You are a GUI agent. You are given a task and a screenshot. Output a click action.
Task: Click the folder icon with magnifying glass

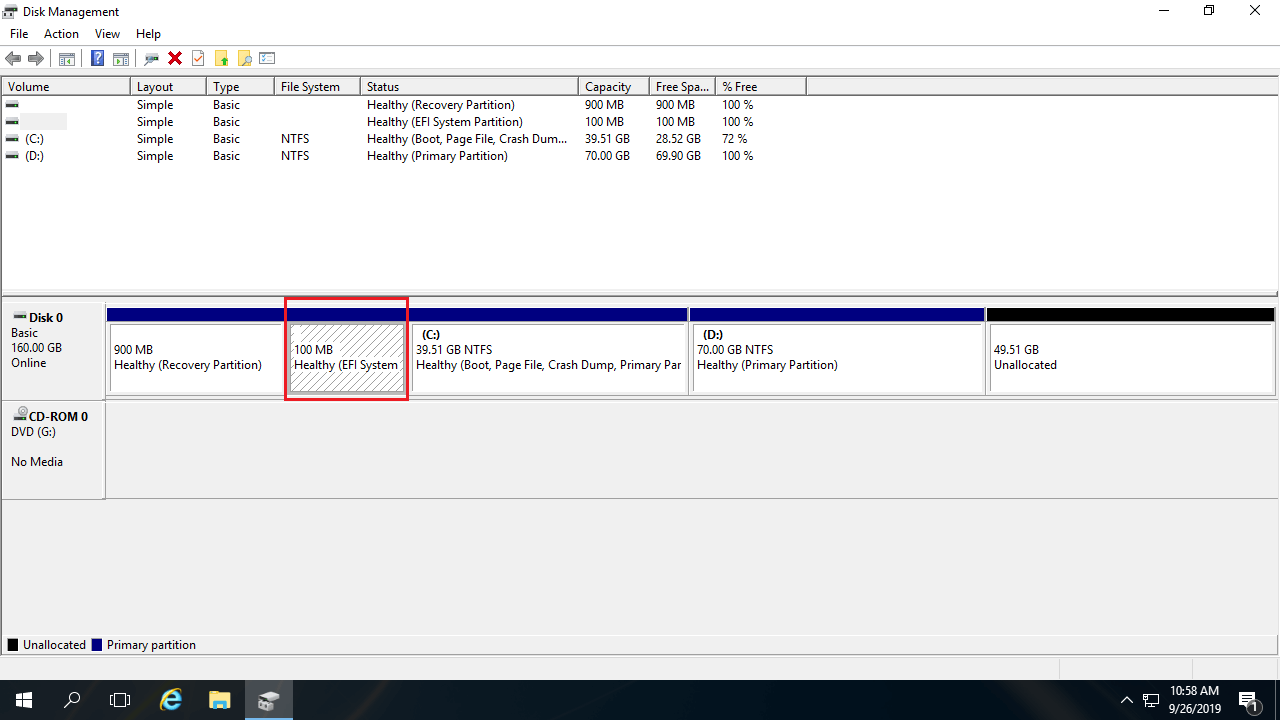244,58
